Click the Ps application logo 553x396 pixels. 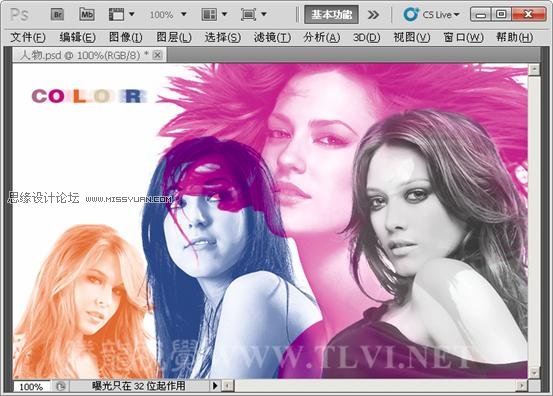pos(19,15)
